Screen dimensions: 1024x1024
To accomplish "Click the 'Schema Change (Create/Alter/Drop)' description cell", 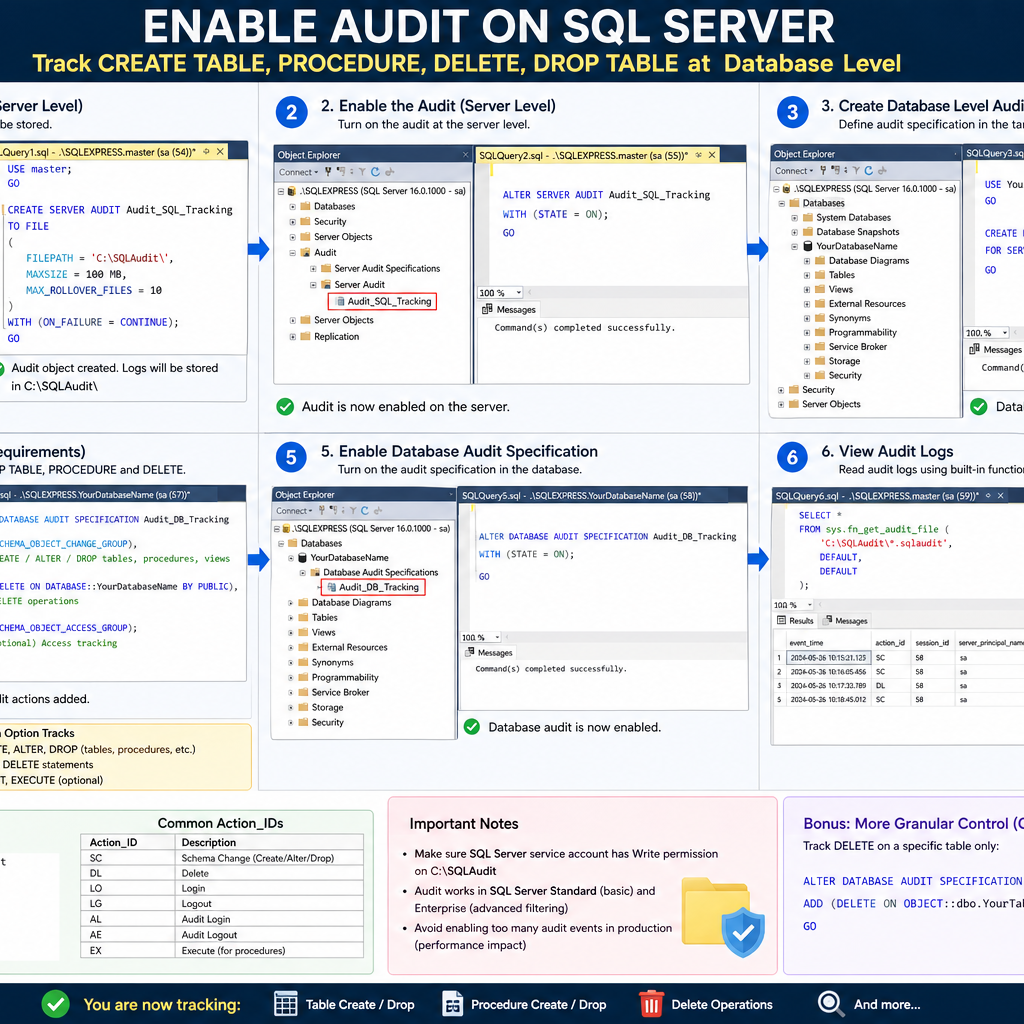I will [x=269, y=858].
